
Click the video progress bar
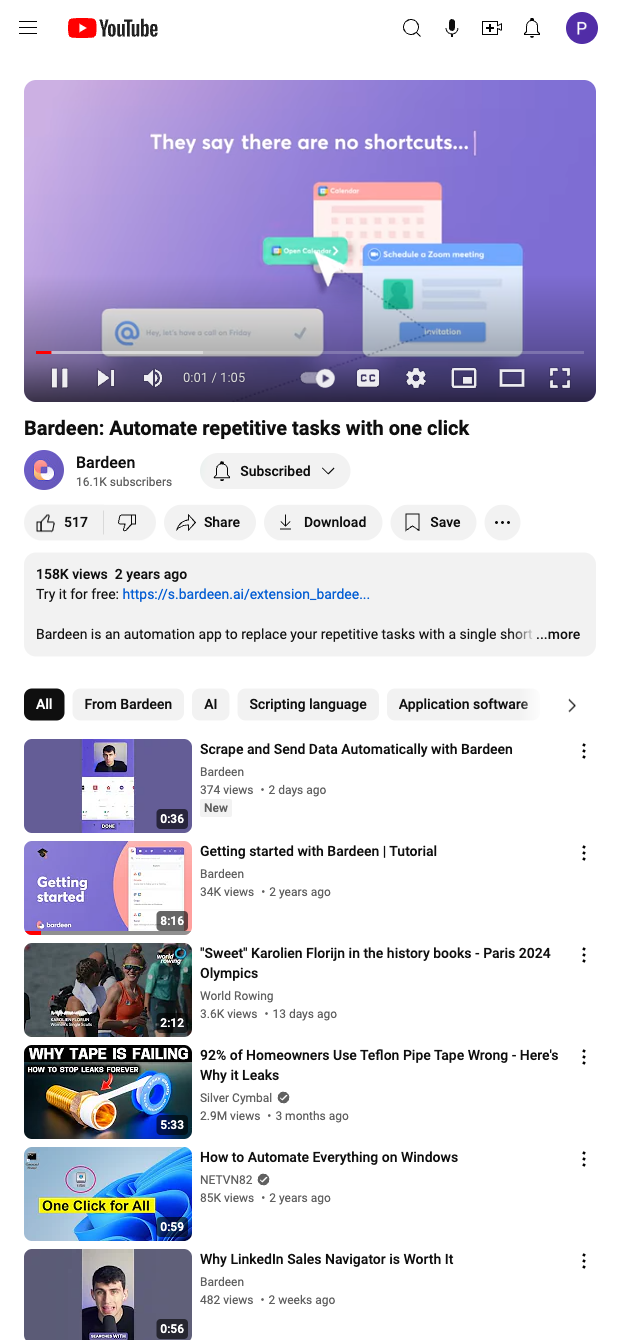(x=310, y=352)
